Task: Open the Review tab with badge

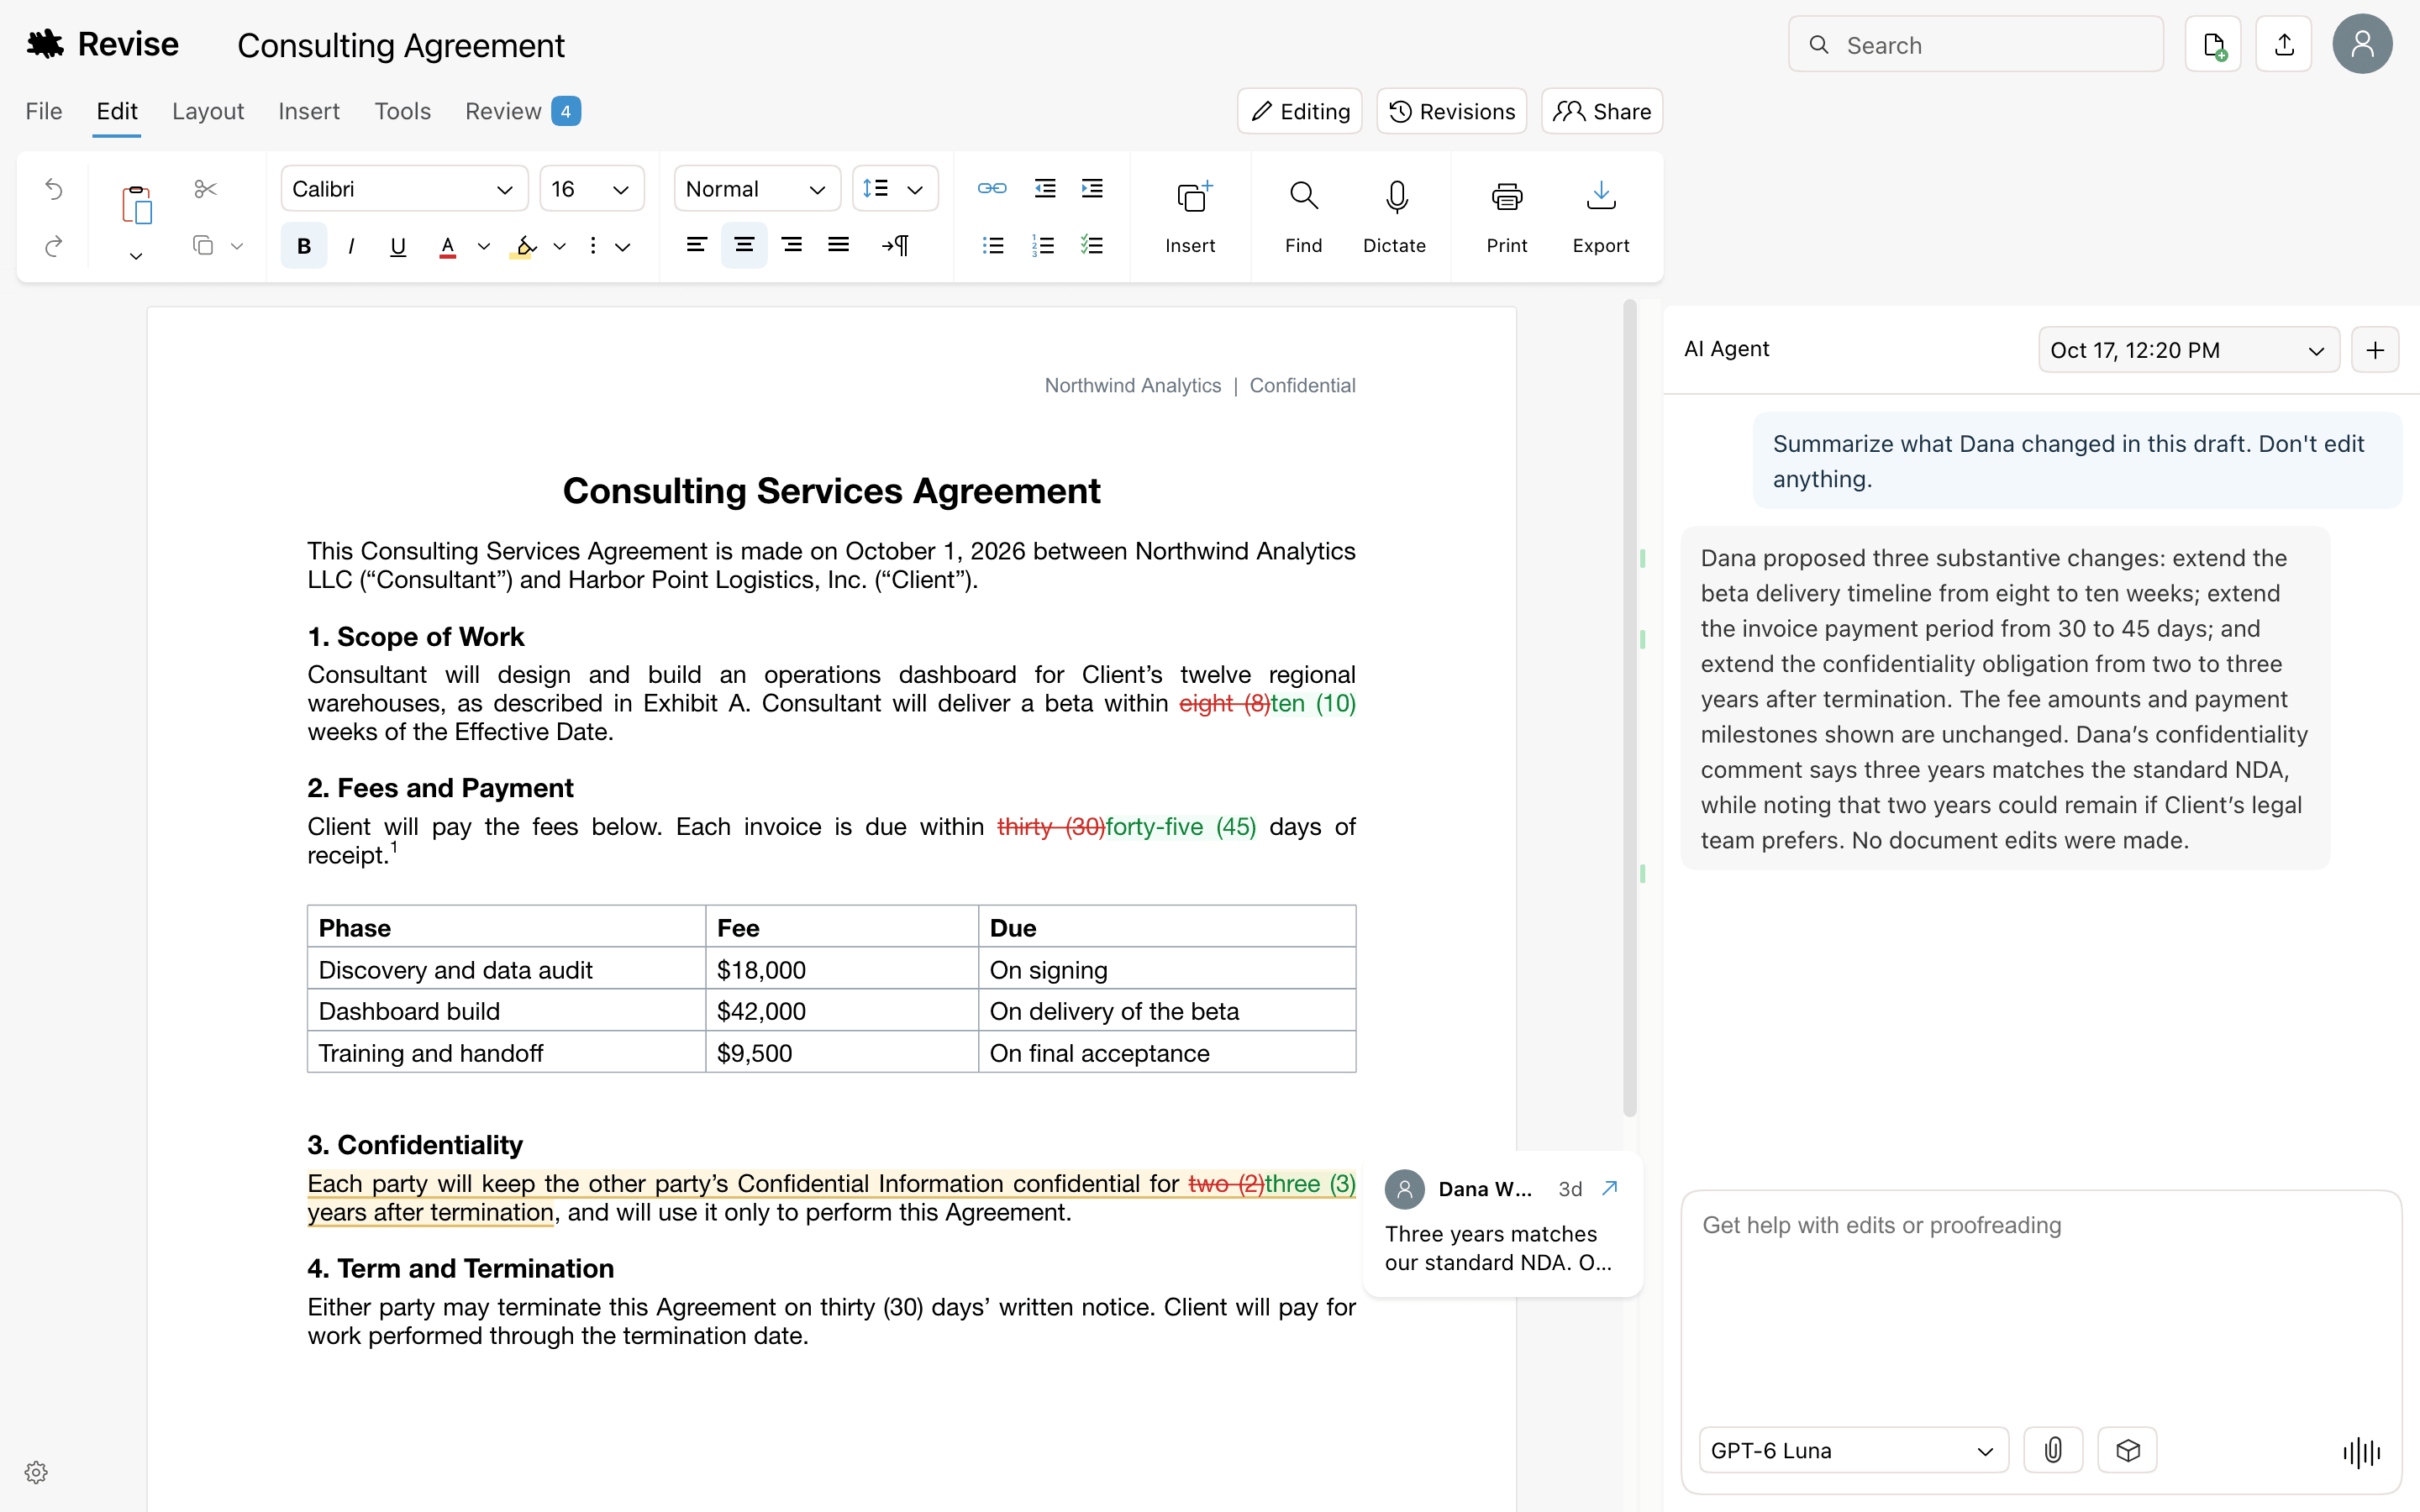Action: point(522,111)
